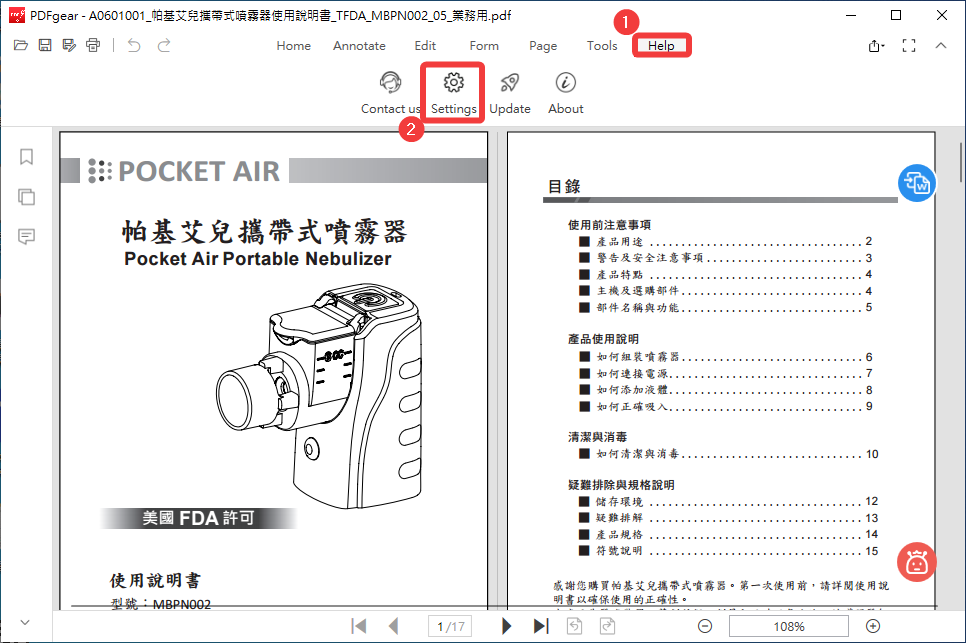Click the 如何添加液體 contents entry
966x643 pixels.
point(726,390)
